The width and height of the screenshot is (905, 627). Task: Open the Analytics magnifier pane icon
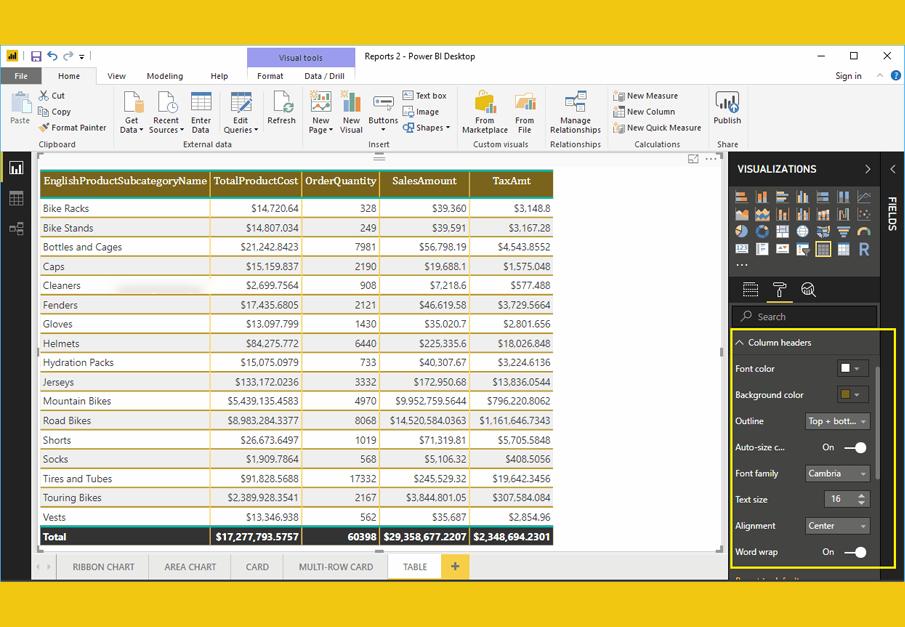pos(808,290)
